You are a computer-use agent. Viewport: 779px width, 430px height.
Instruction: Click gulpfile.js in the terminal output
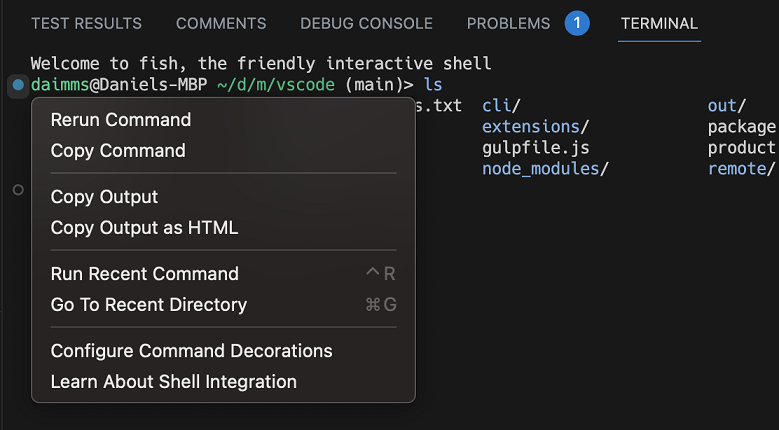pyautogui.click(x=535, y=148)
